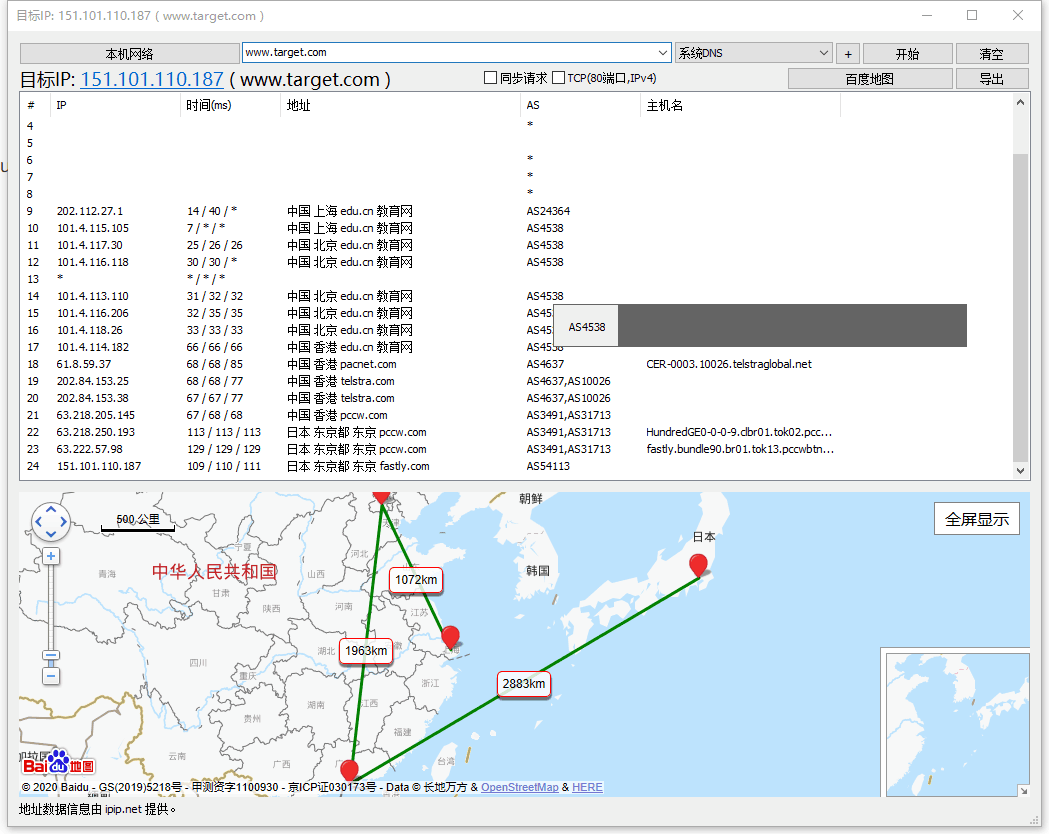This screenshot has height=834, width=1049.
Task: Click the 2883km distance label on map
Action: click(524, 684)
